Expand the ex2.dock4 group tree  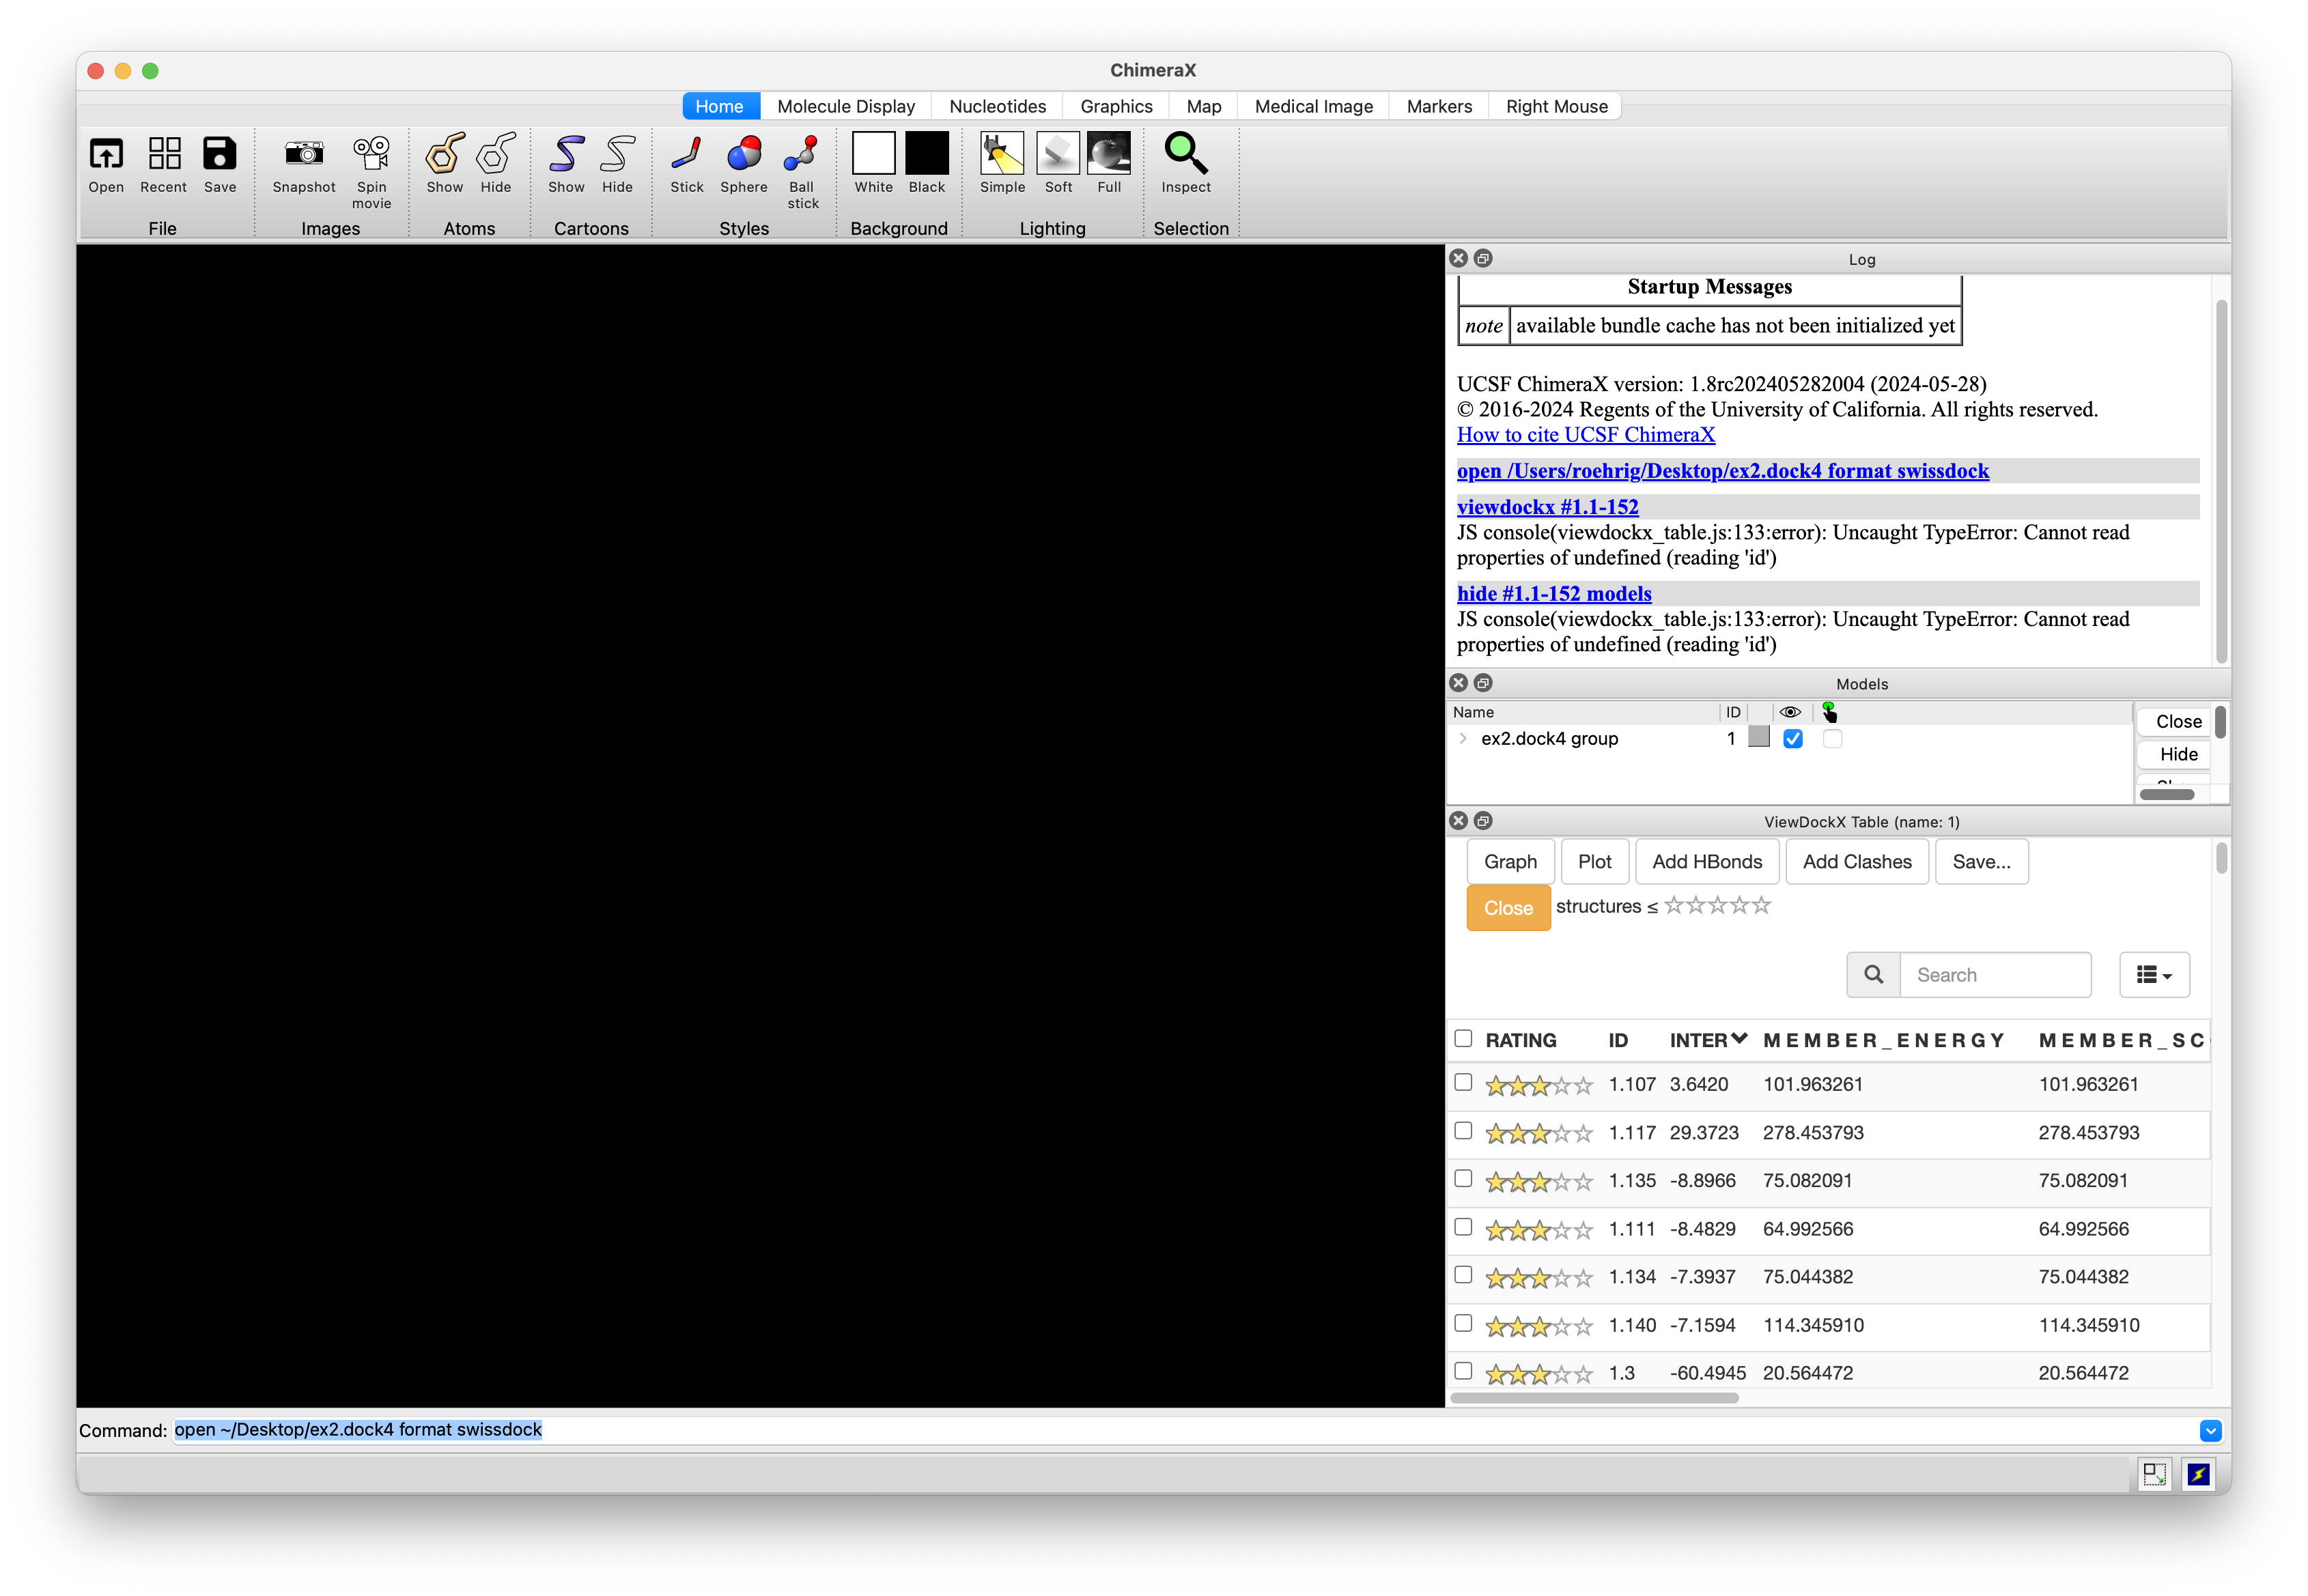point(1463,739)
